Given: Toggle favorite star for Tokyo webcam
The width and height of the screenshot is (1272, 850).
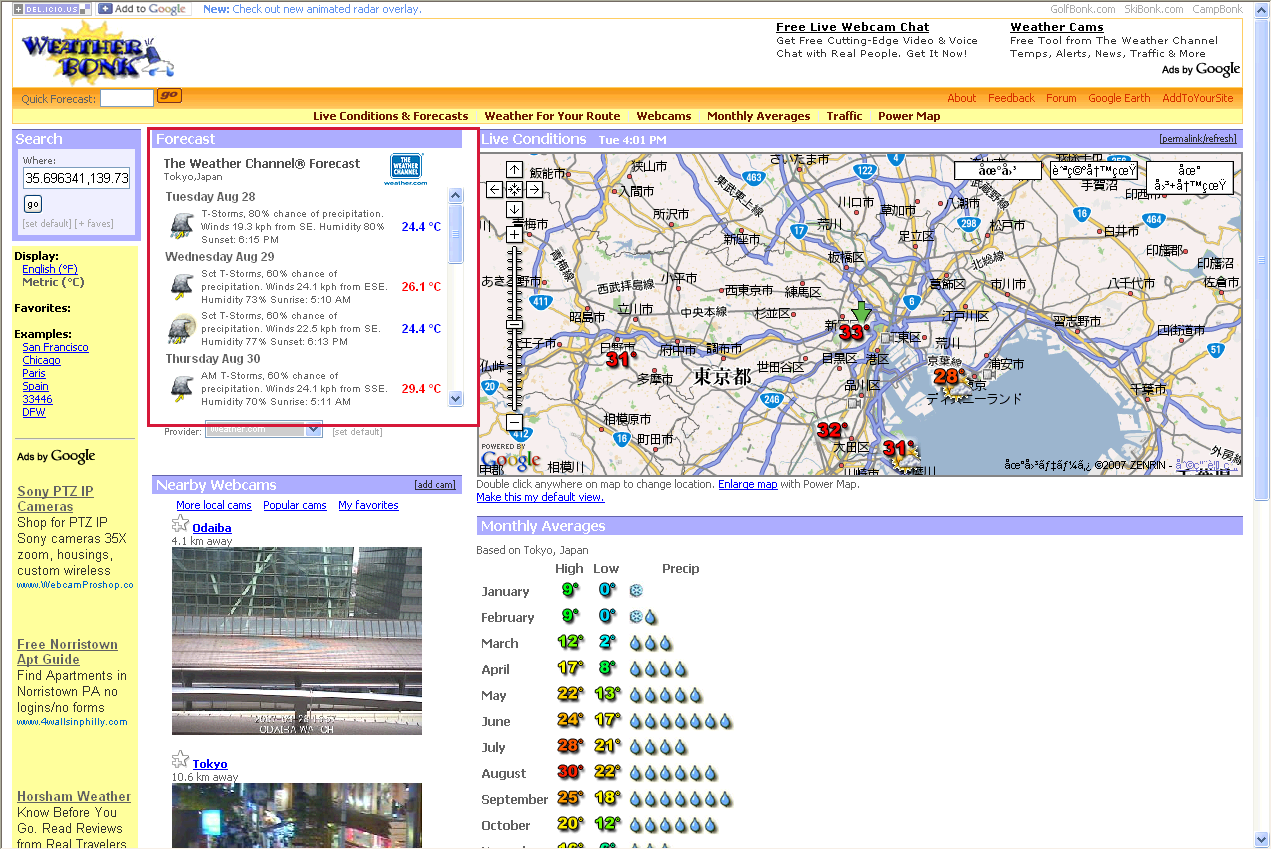Looking at the screenshot, I should (180, 760).
